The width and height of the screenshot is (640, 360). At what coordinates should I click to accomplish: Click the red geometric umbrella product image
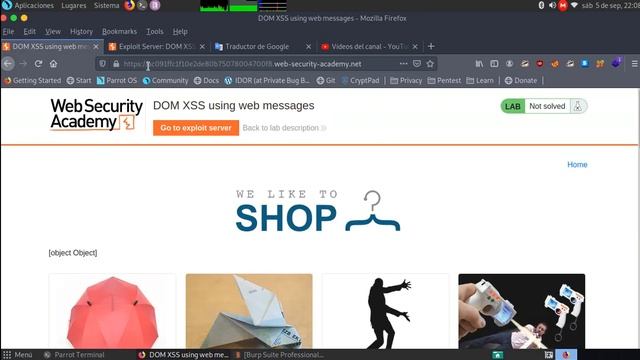coord(112,311)
